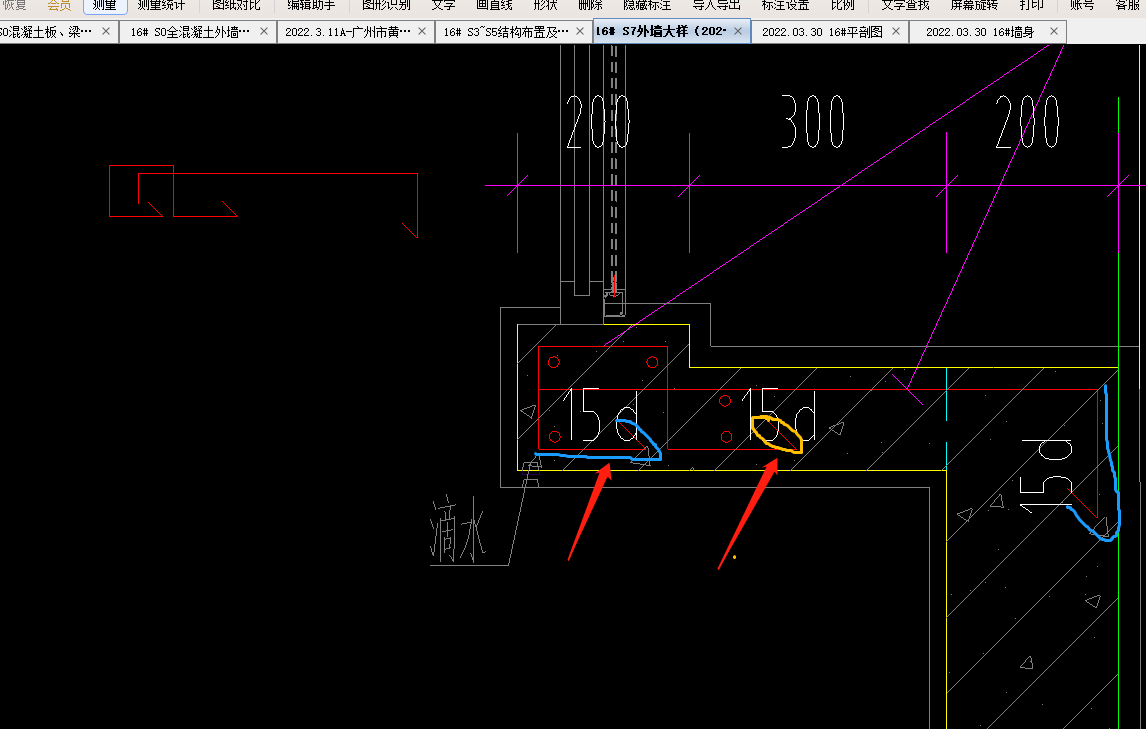Close the S0混凝土板、梁 tab
The image size is (1146, 729).
tap(106, 31)
